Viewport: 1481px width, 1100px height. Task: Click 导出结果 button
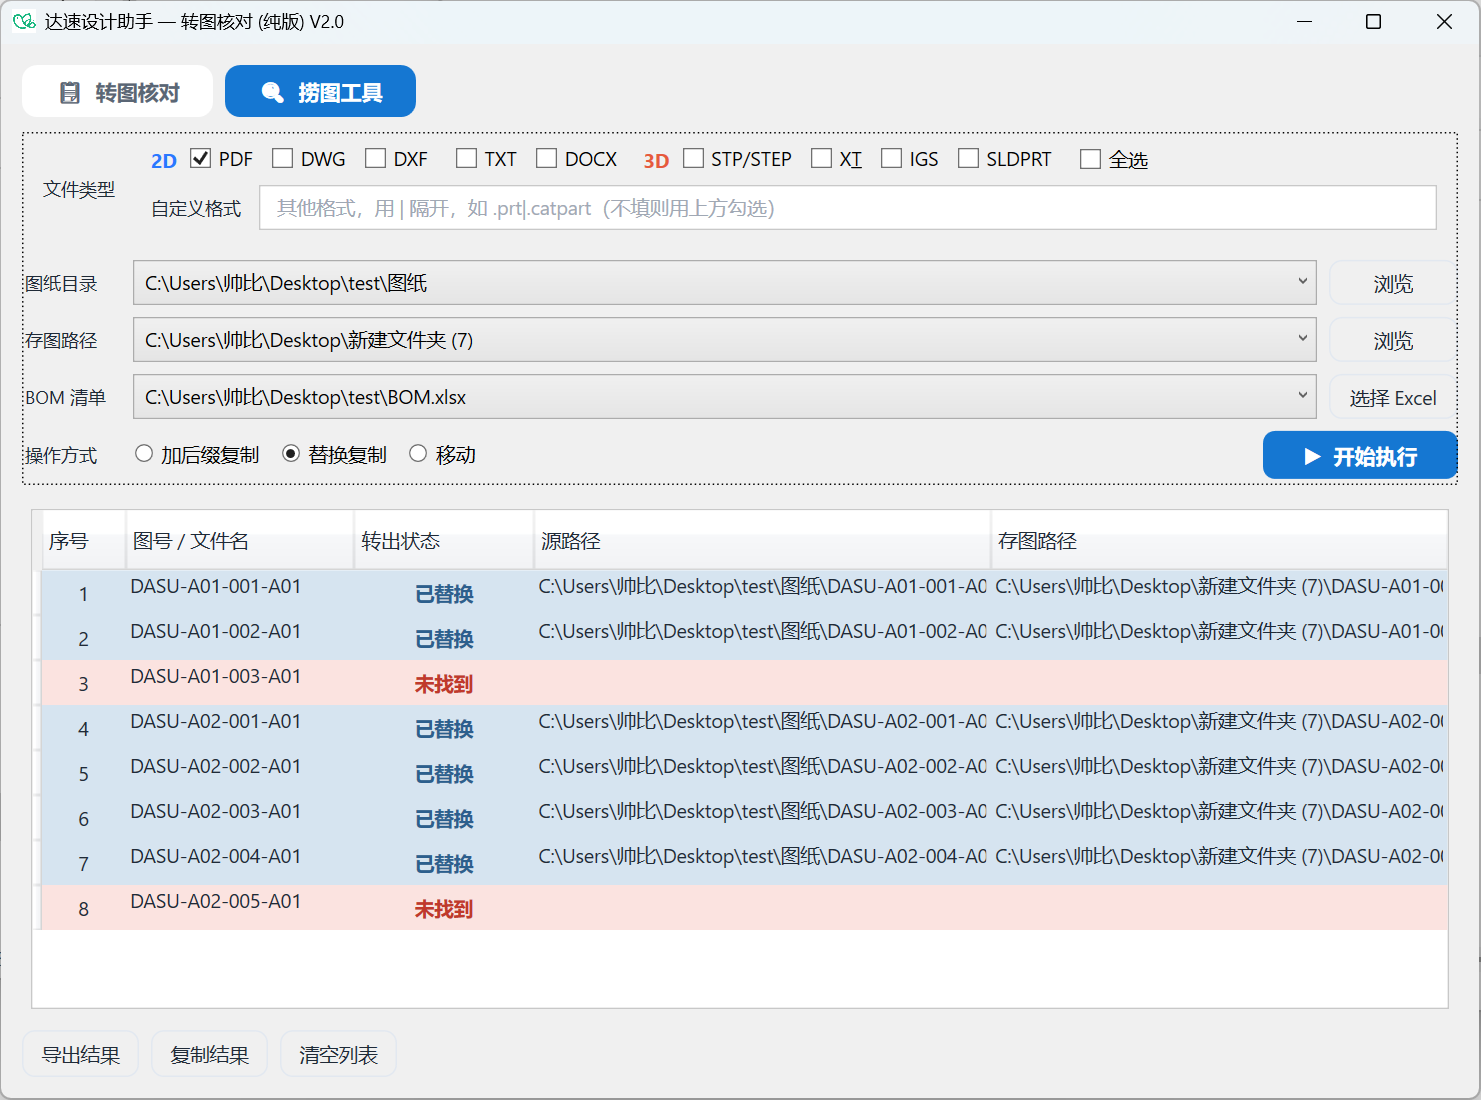(x=81, y=1054)
